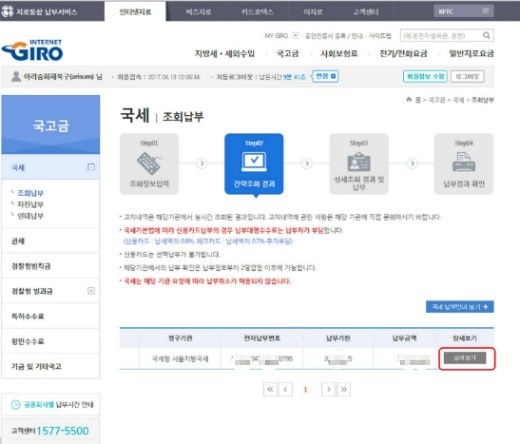Click the 회원정보 수정 button
The width and height of the screenshot is (520, 444).
(x=425, y=76)
